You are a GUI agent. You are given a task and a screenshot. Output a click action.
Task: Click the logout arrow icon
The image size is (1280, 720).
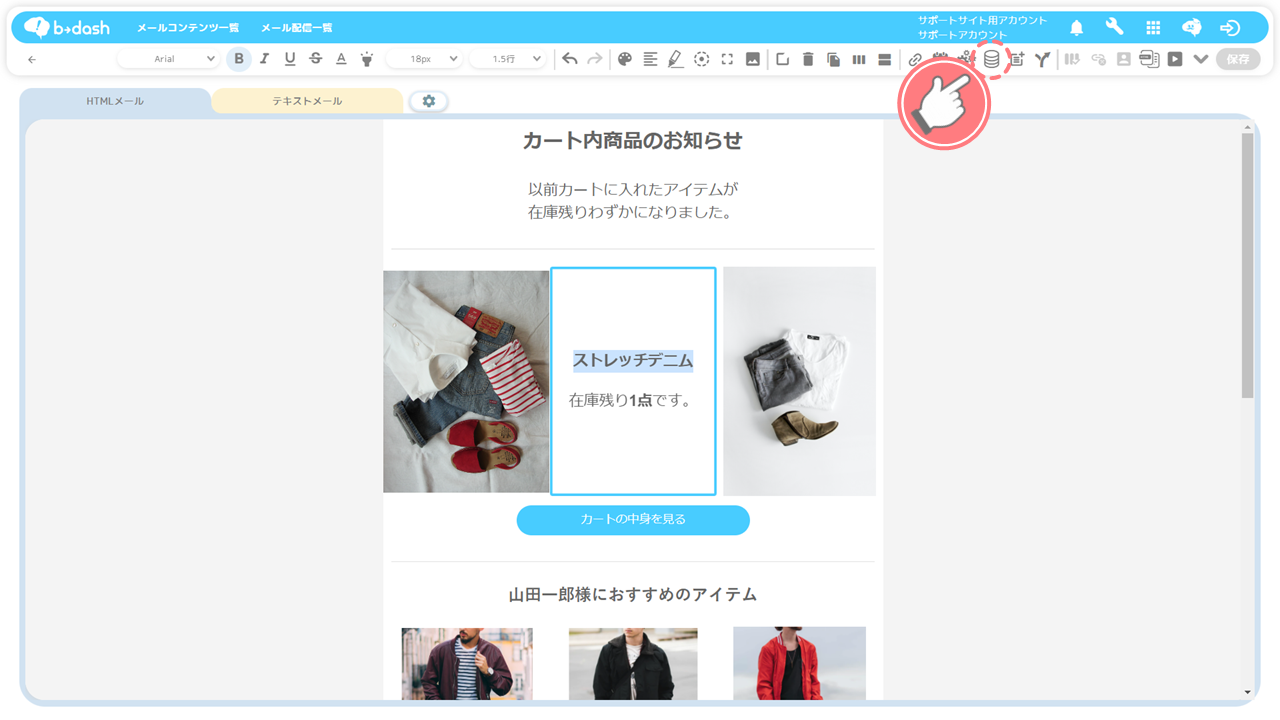(x=1230, y=28)
